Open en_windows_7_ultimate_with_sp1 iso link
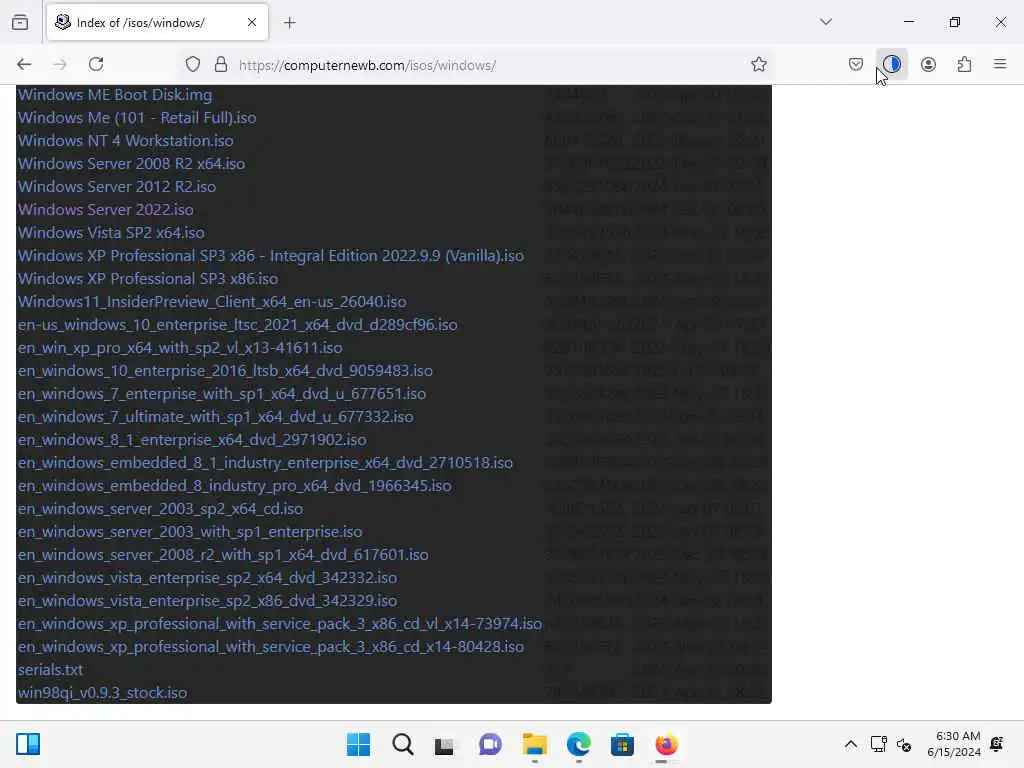This screenshot has height=768, width=1024. pos(216,417)
